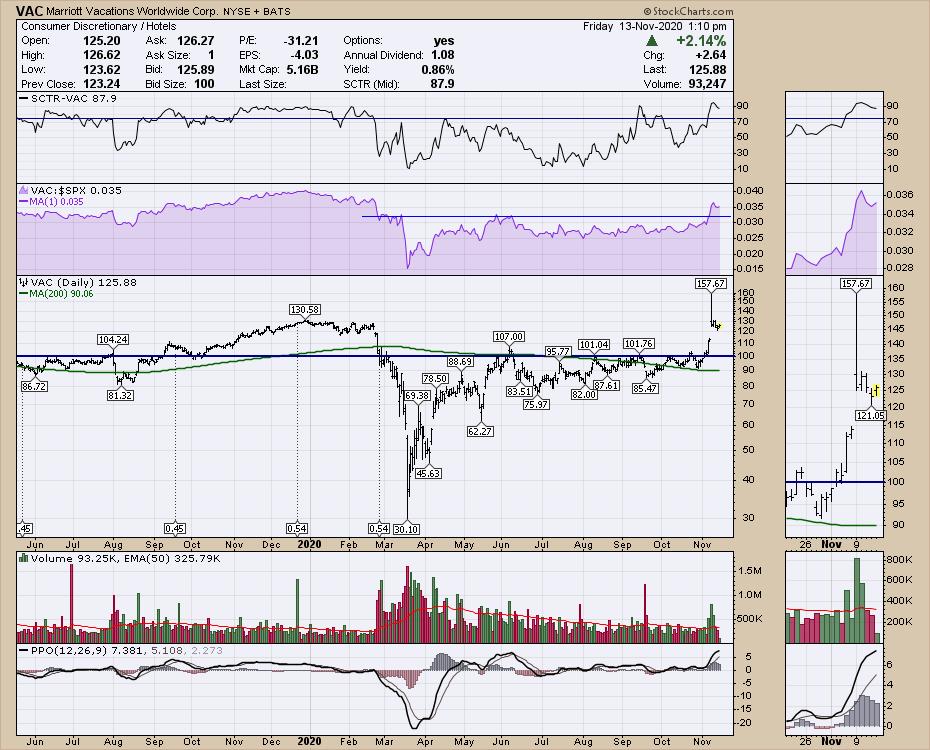
Task: Click the 30.10 March low price label
Action: tap(406, 528)
